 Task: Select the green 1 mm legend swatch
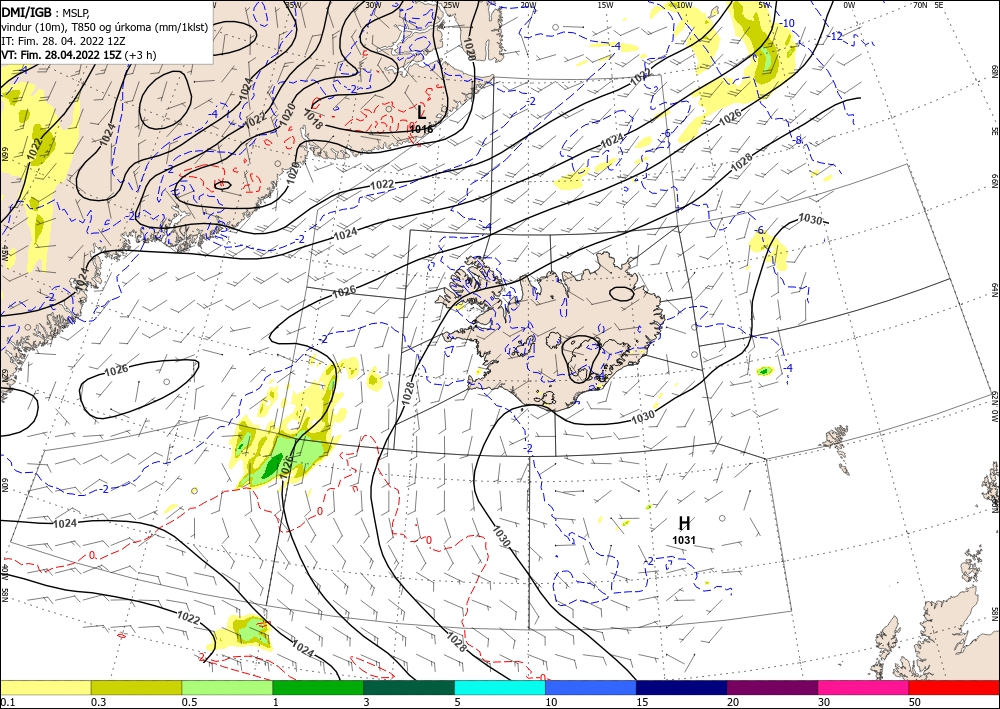point(318,687)
